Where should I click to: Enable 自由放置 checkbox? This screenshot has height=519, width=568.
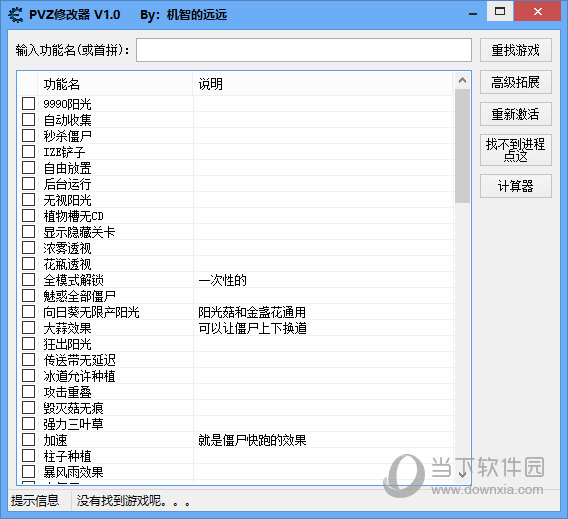pyautogui.click(x=28, y=168)
